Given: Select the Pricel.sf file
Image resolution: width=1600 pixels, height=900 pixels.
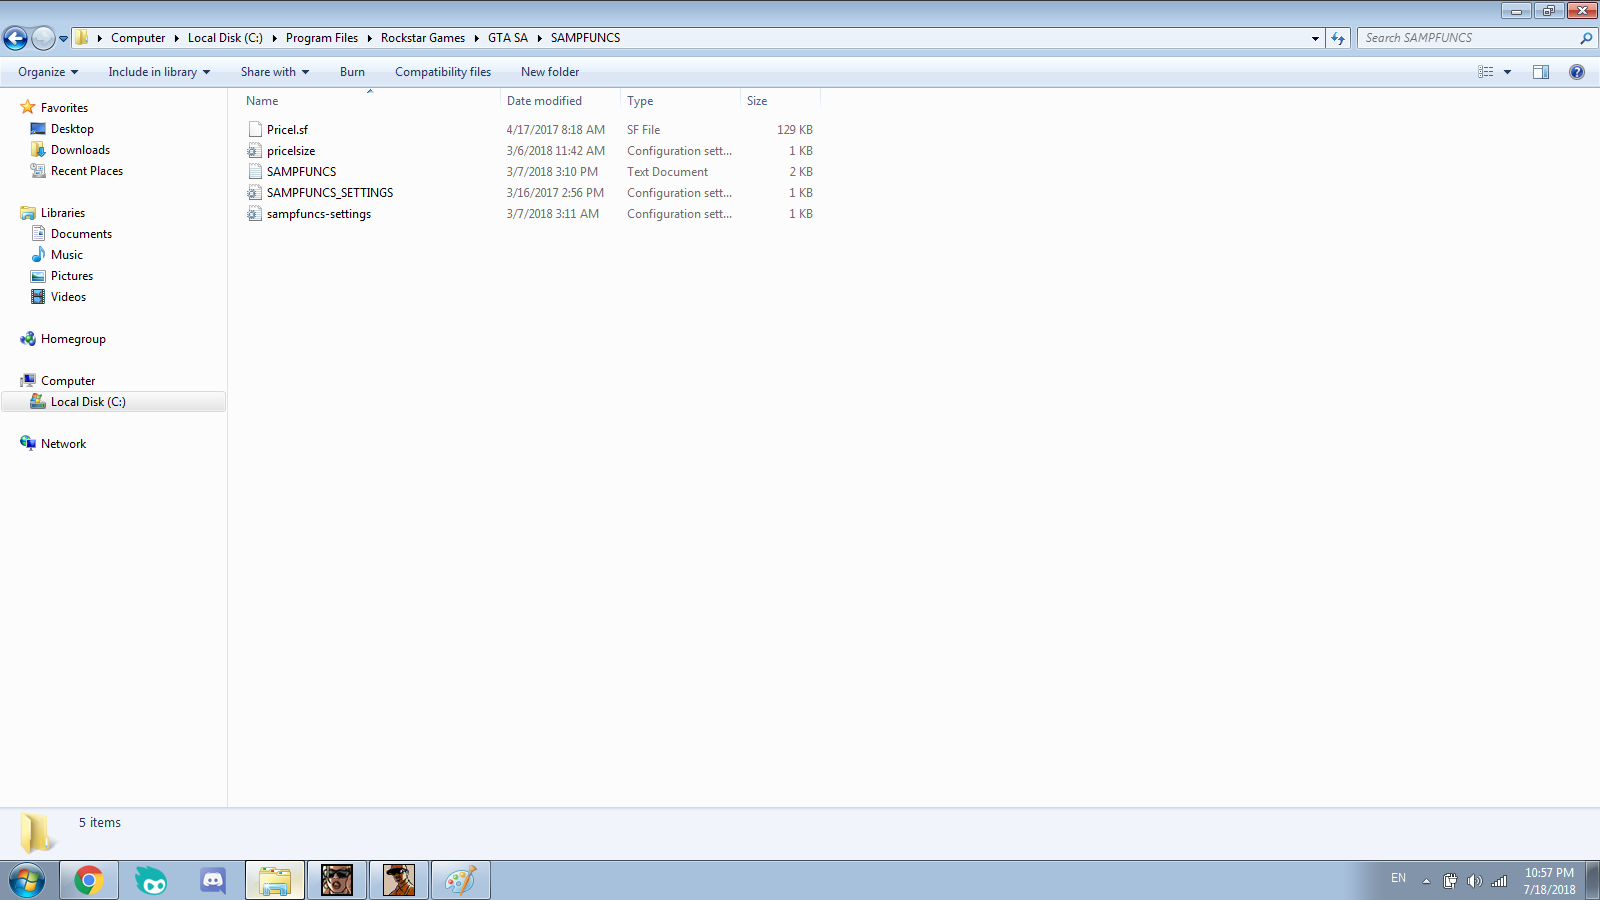Looking at the screenshot, I should point(287,130).
